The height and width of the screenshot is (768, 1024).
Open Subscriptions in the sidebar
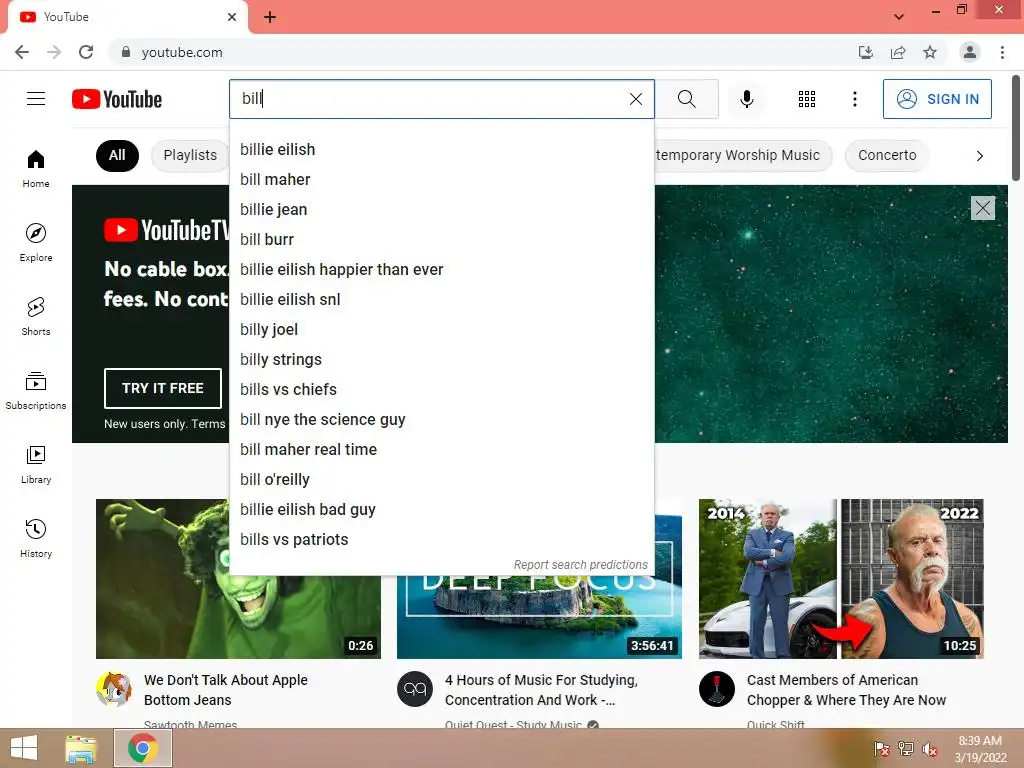click(36, 391)
